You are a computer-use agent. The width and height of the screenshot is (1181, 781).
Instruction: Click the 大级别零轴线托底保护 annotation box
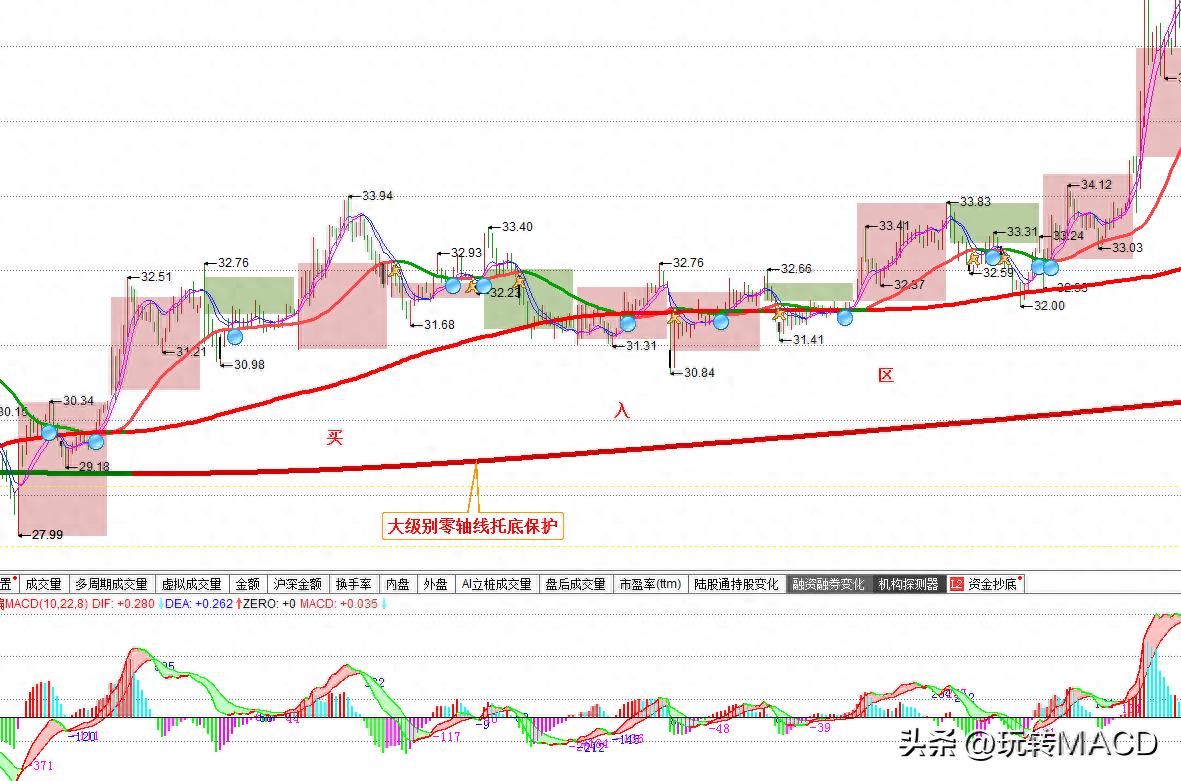tap(473, 525)
